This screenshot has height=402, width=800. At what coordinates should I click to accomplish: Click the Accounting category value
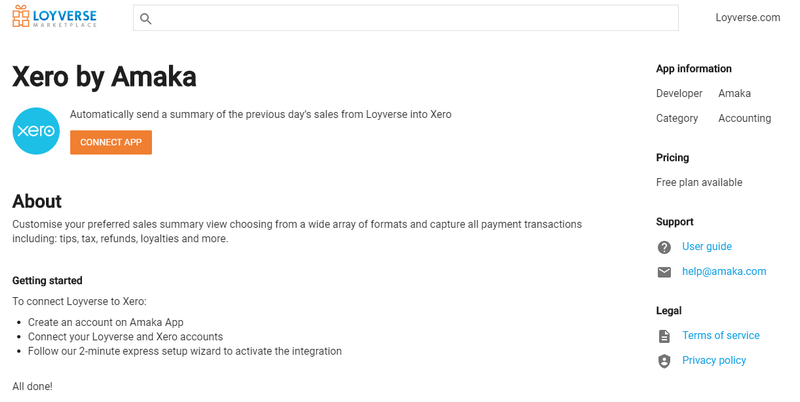(744, 119)
